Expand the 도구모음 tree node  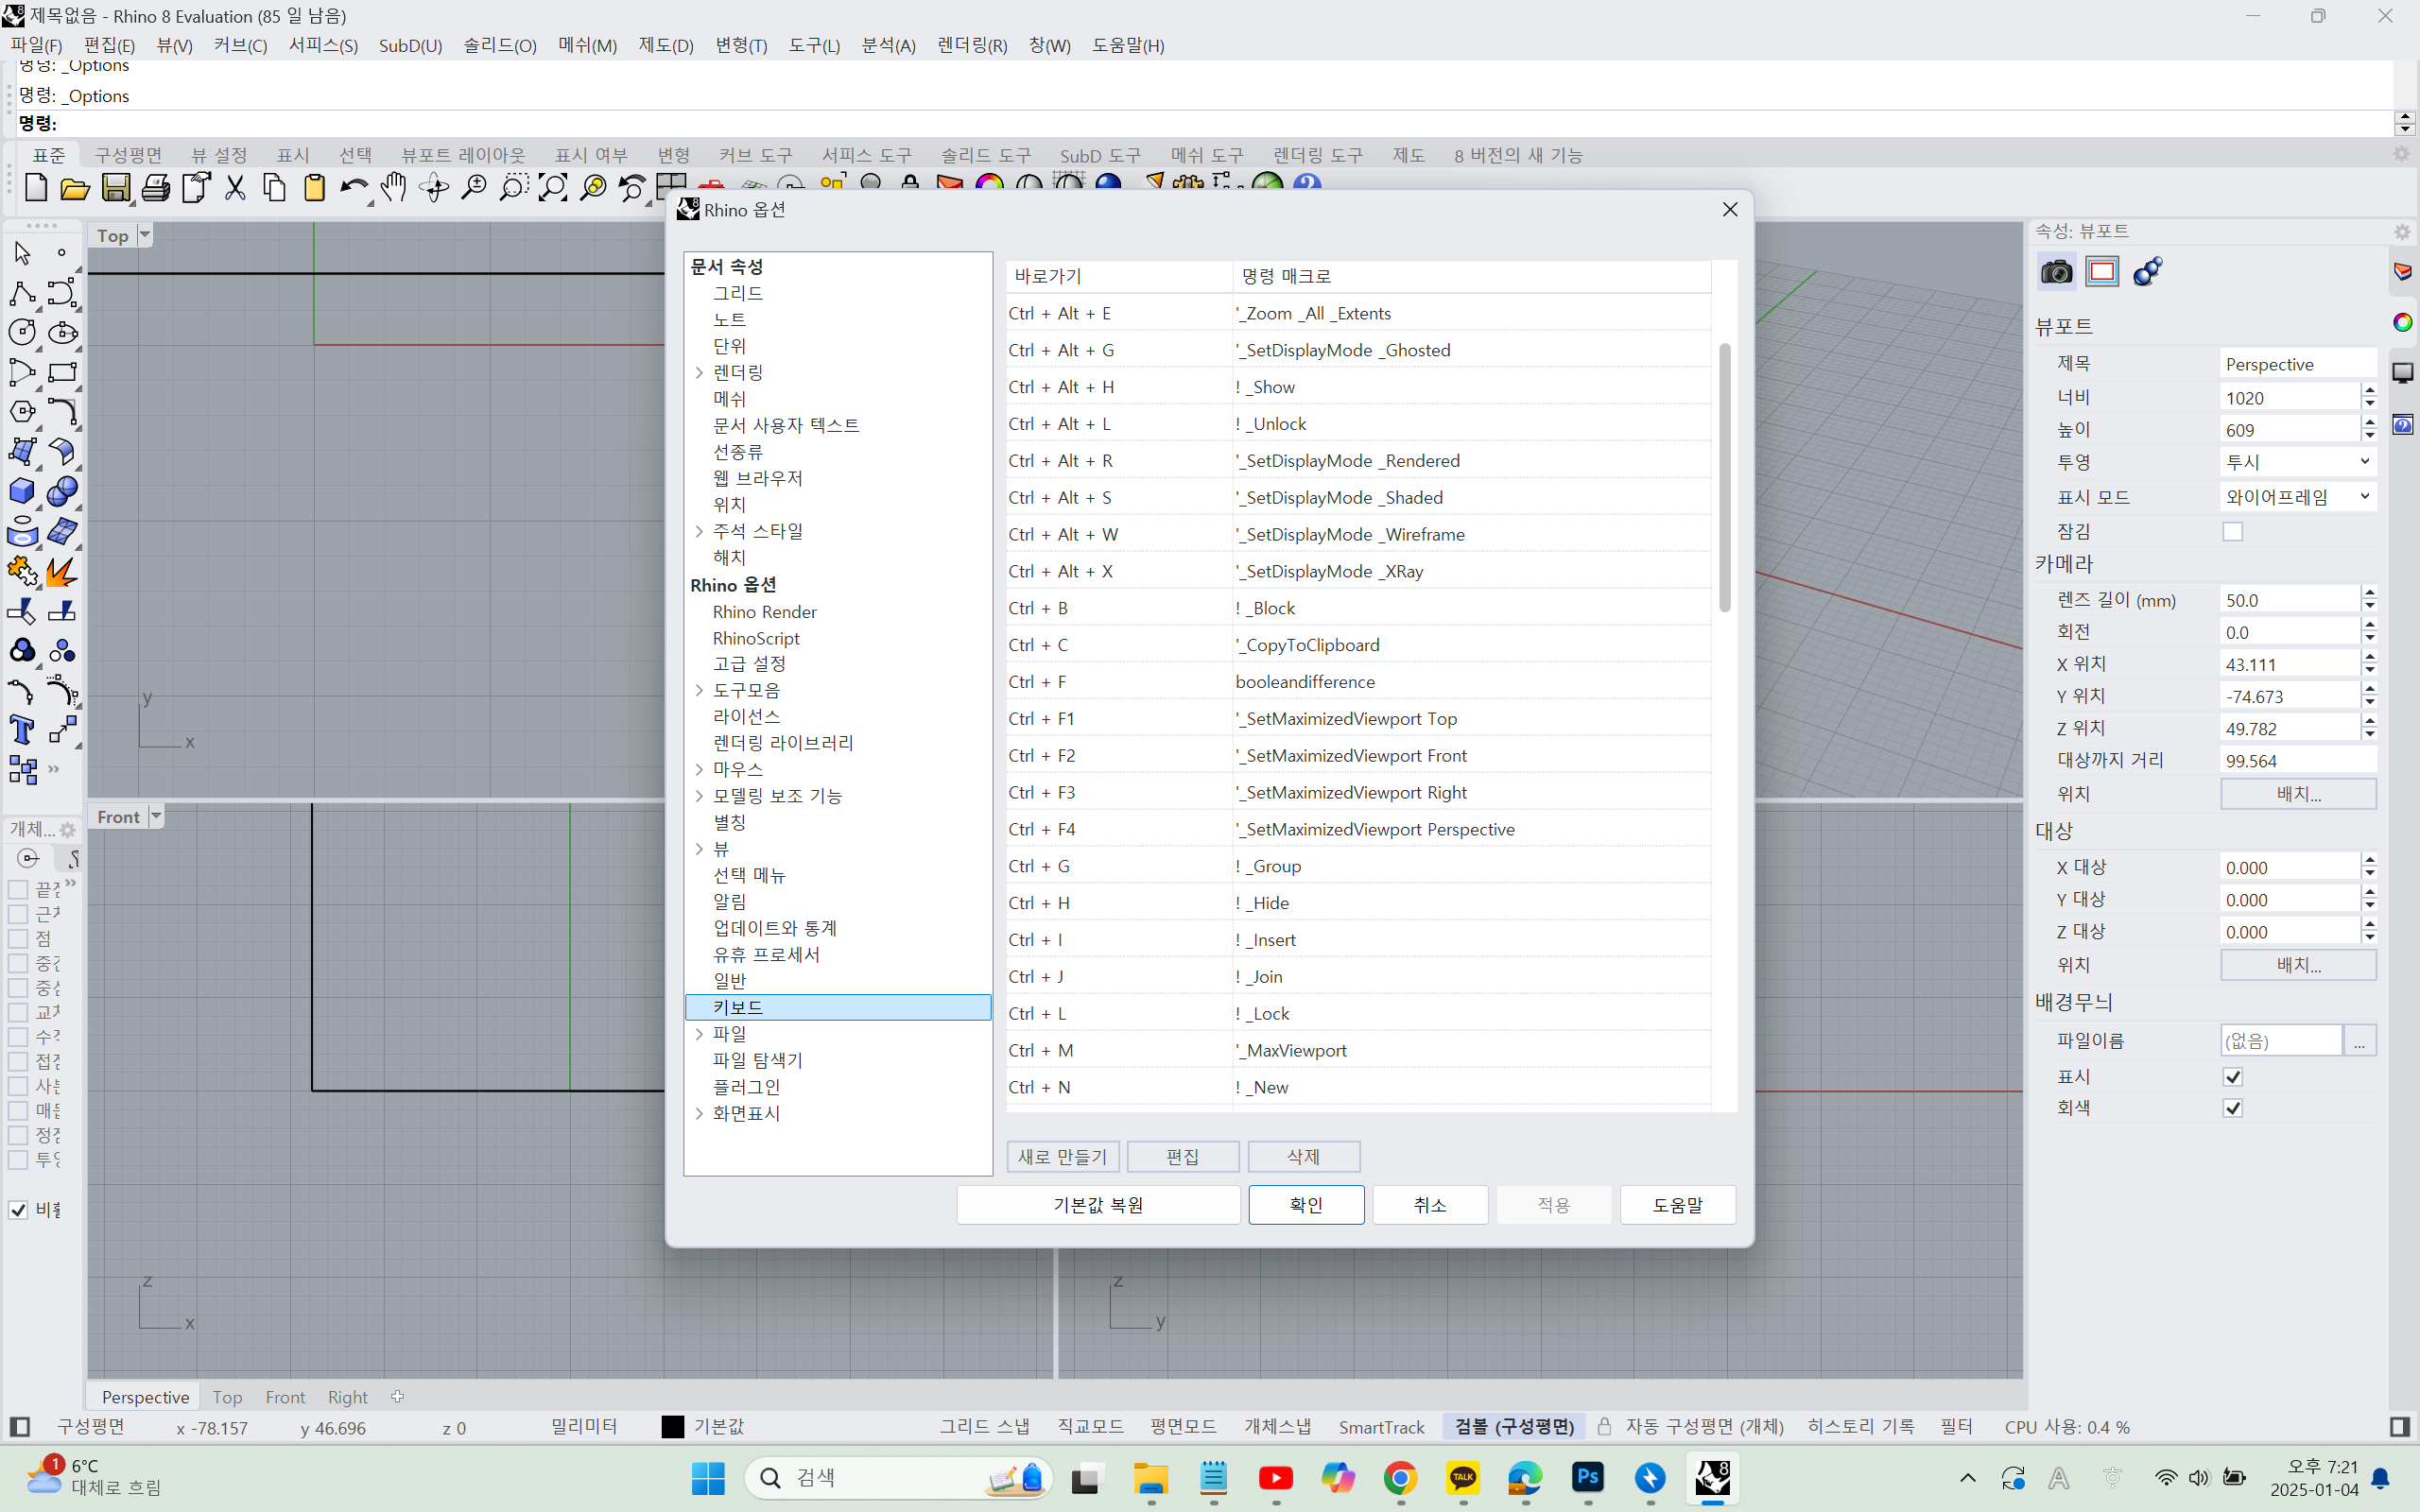pos(700,690)
